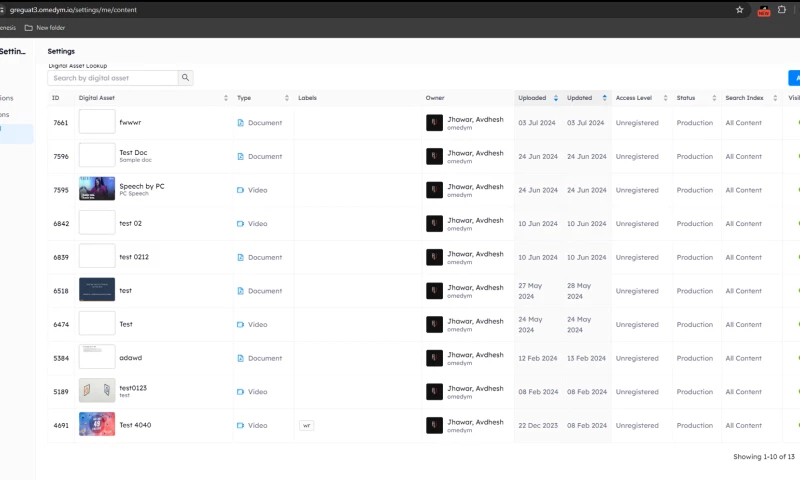Click the video icon in Test 4040 row
This screenshot has height=480, width=800.
point(241,425)
